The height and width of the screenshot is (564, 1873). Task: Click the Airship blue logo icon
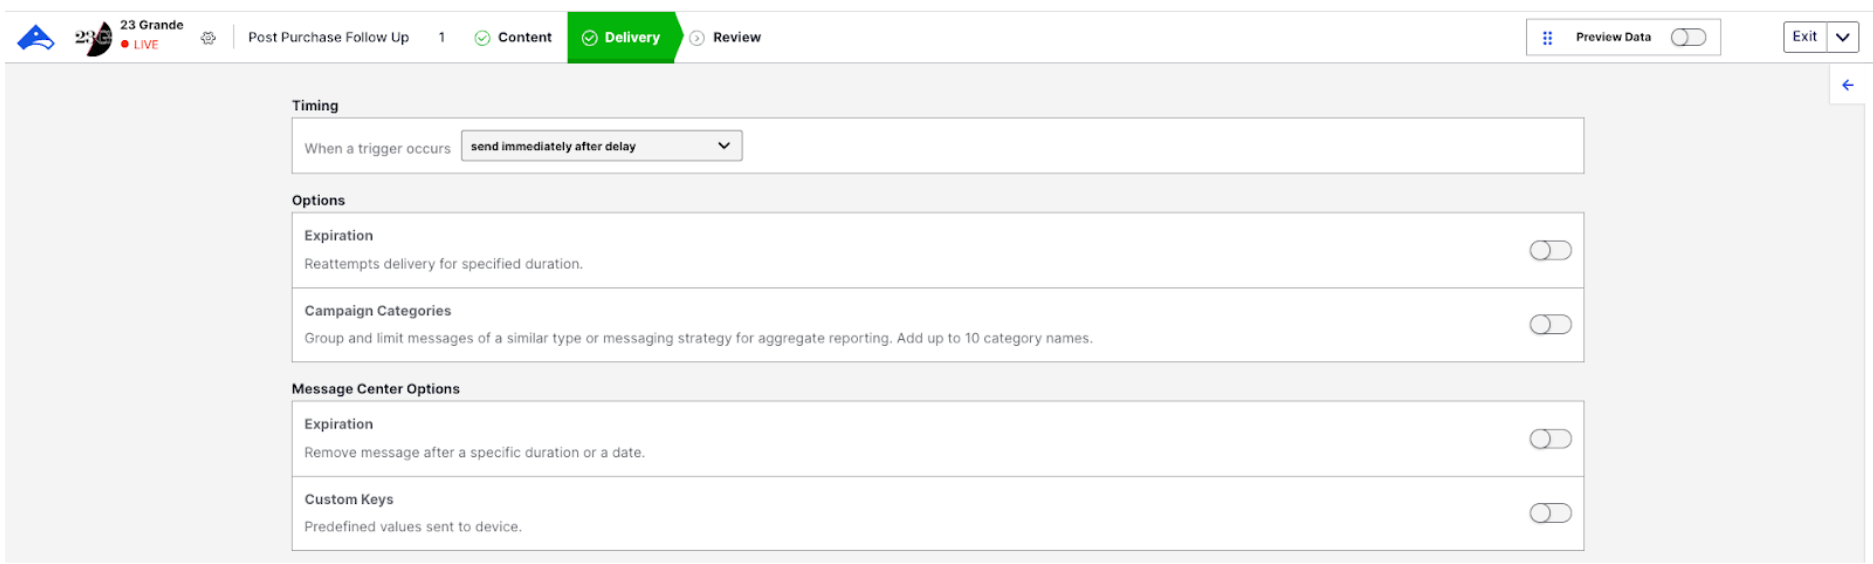pyautogui.click(x=36, y=38)
